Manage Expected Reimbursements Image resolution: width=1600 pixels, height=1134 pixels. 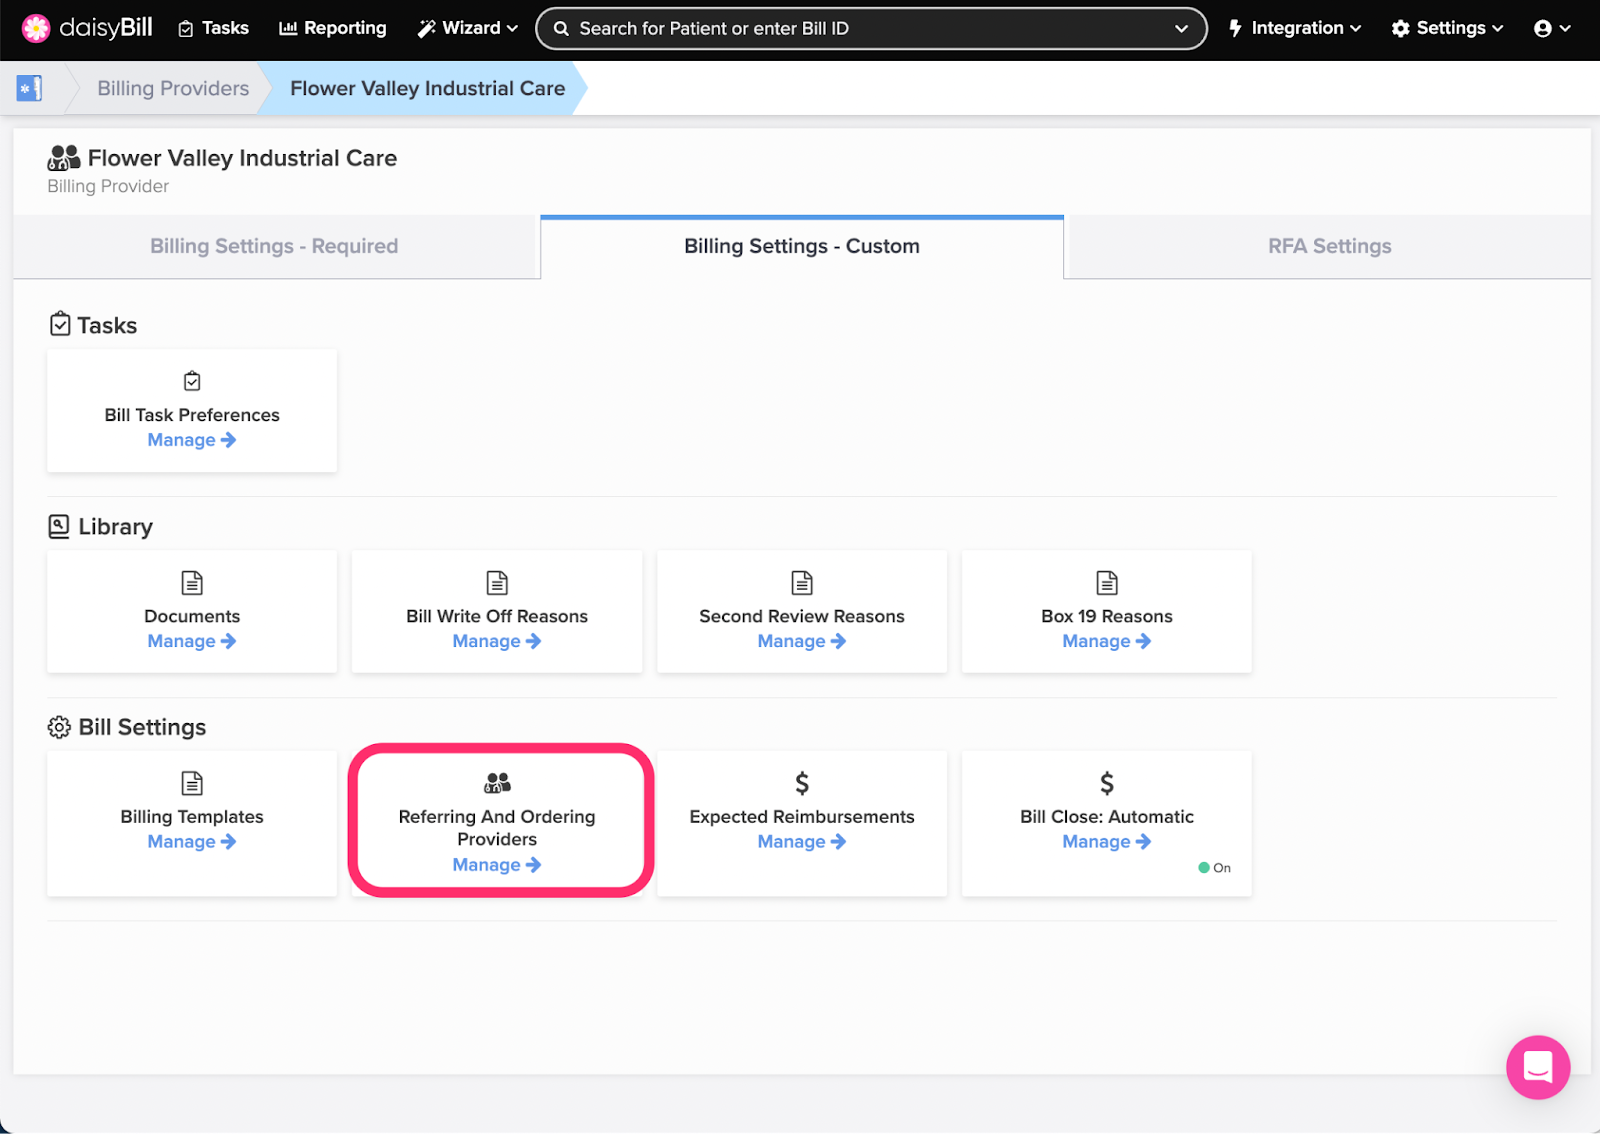click(802, 842)
